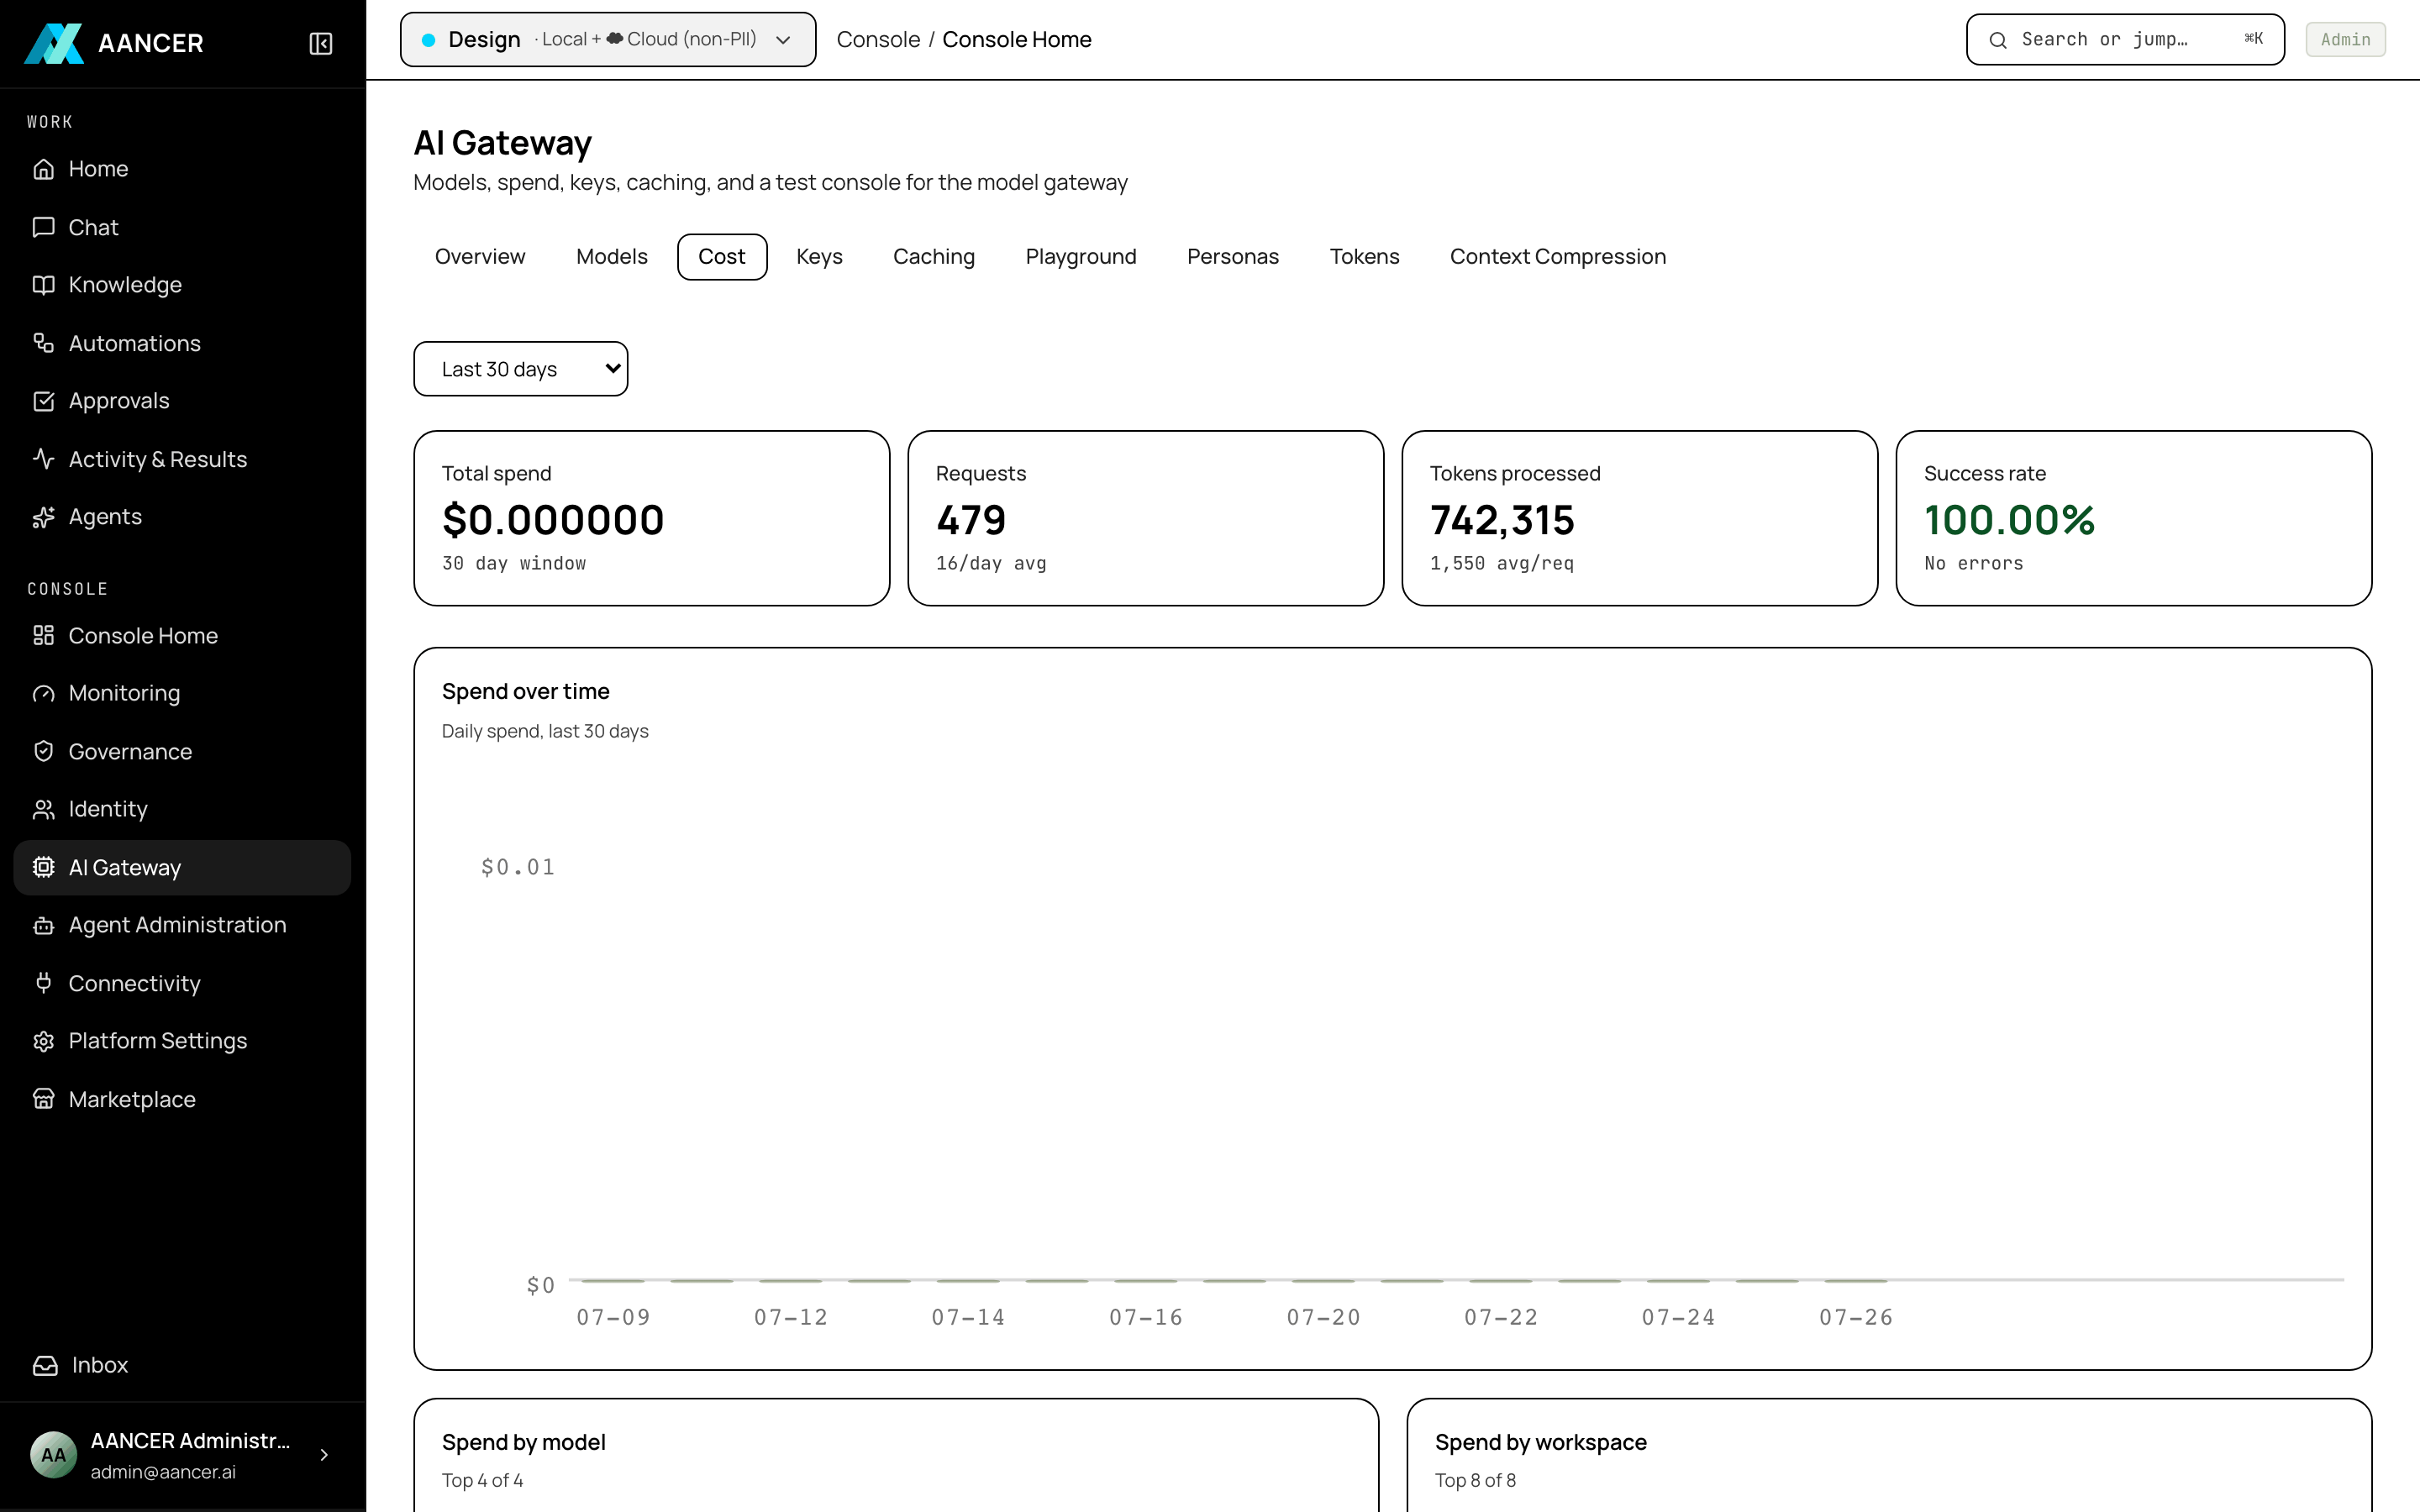This screenshot has height=1512, width=2420.
Task: Switch to the Overview tab
Action: (480, 257)
